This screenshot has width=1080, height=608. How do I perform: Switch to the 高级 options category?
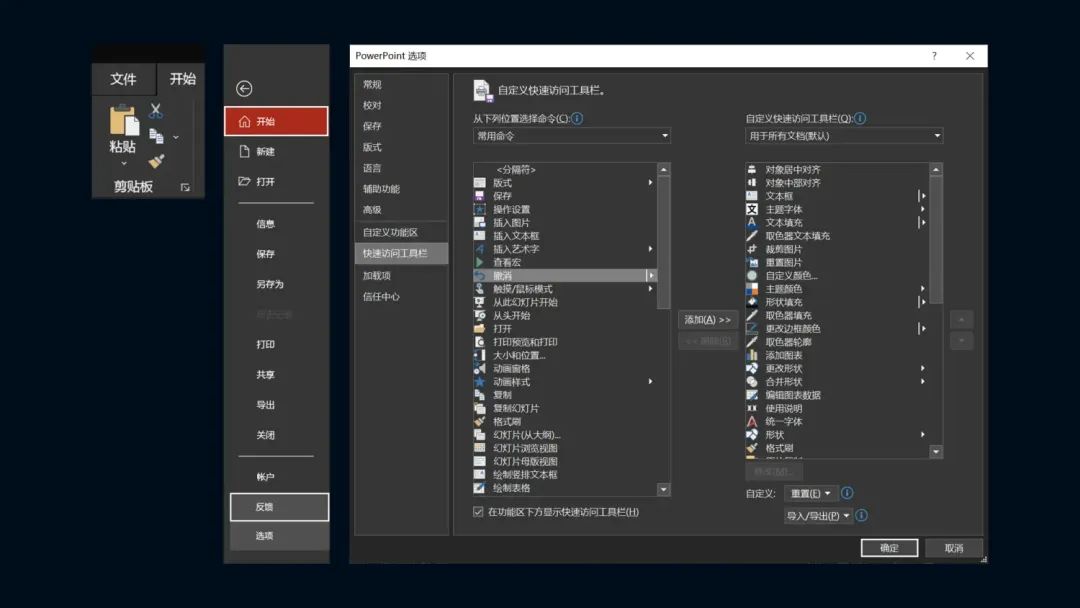[x=401, y=209]
